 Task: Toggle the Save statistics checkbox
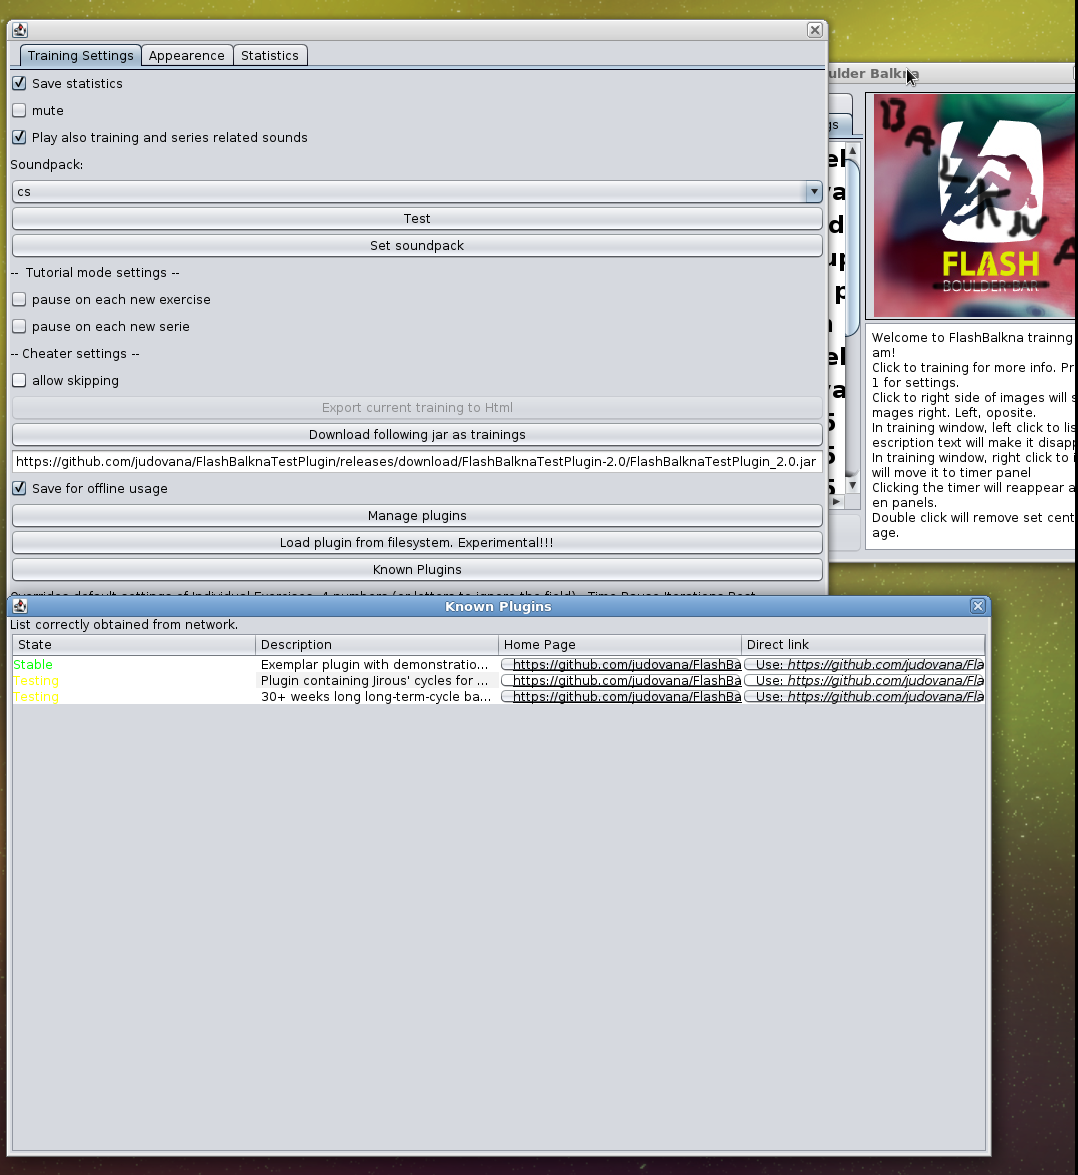(x=19, y=83)
